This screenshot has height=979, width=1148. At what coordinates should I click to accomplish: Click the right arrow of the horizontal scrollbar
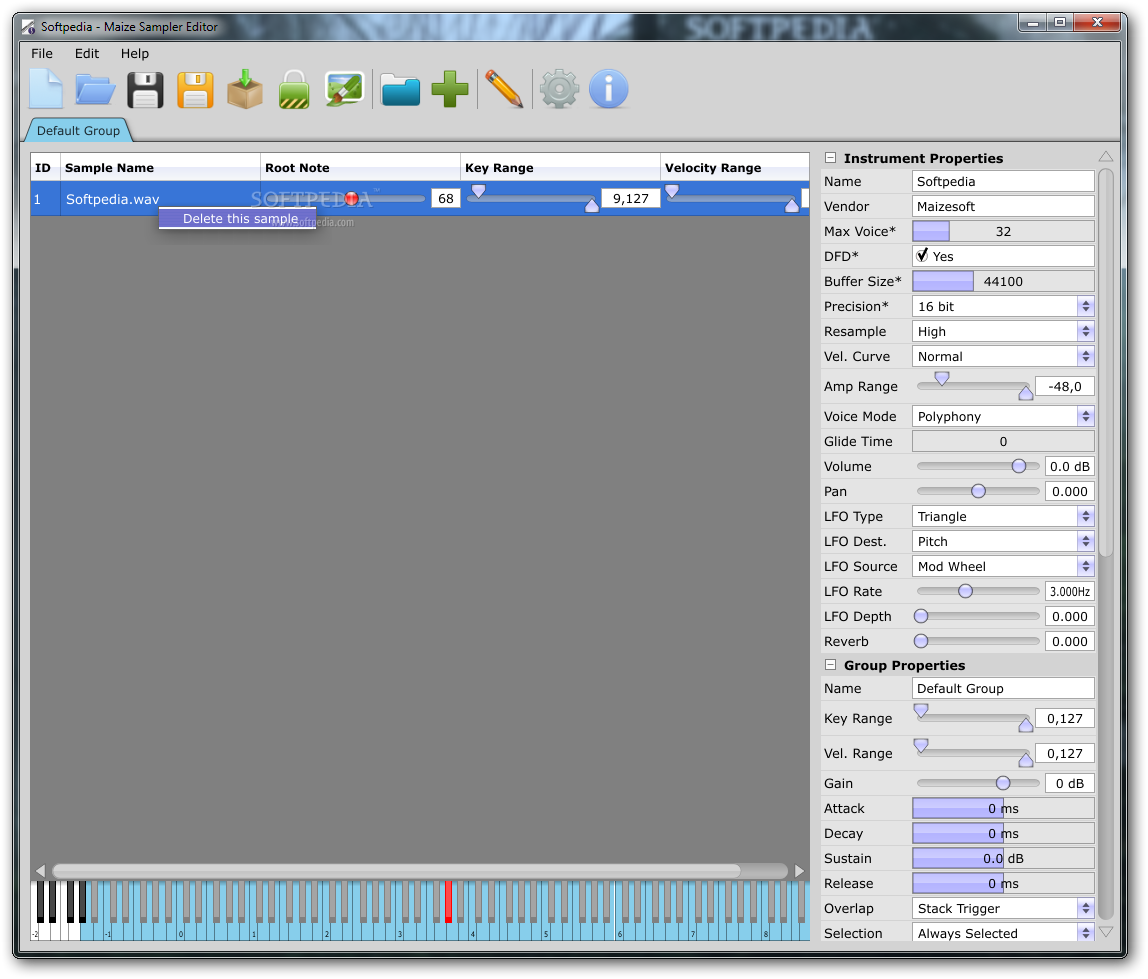(x=799, y=871)
